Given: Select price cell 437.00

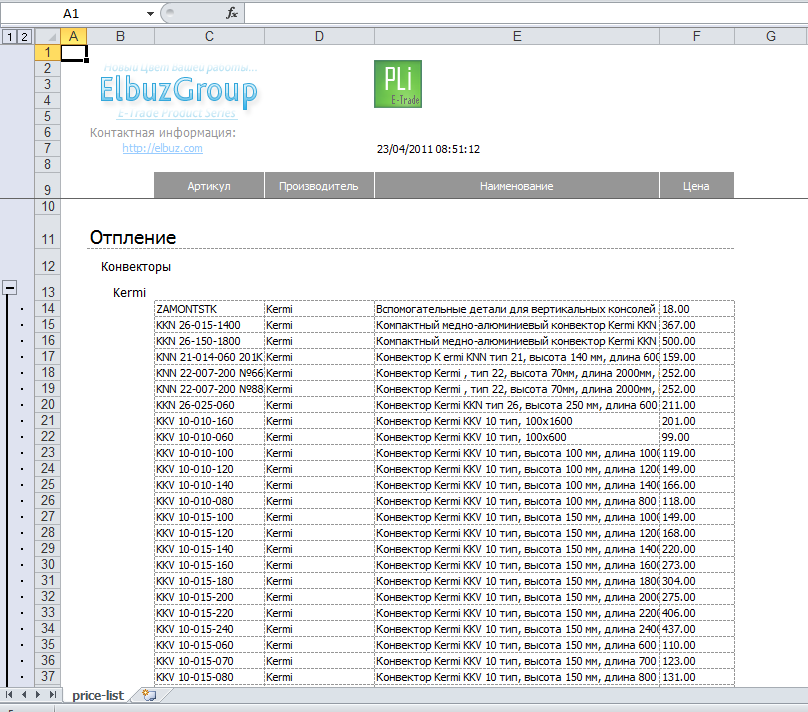Looking at the screenshot, I should point(697,629).
